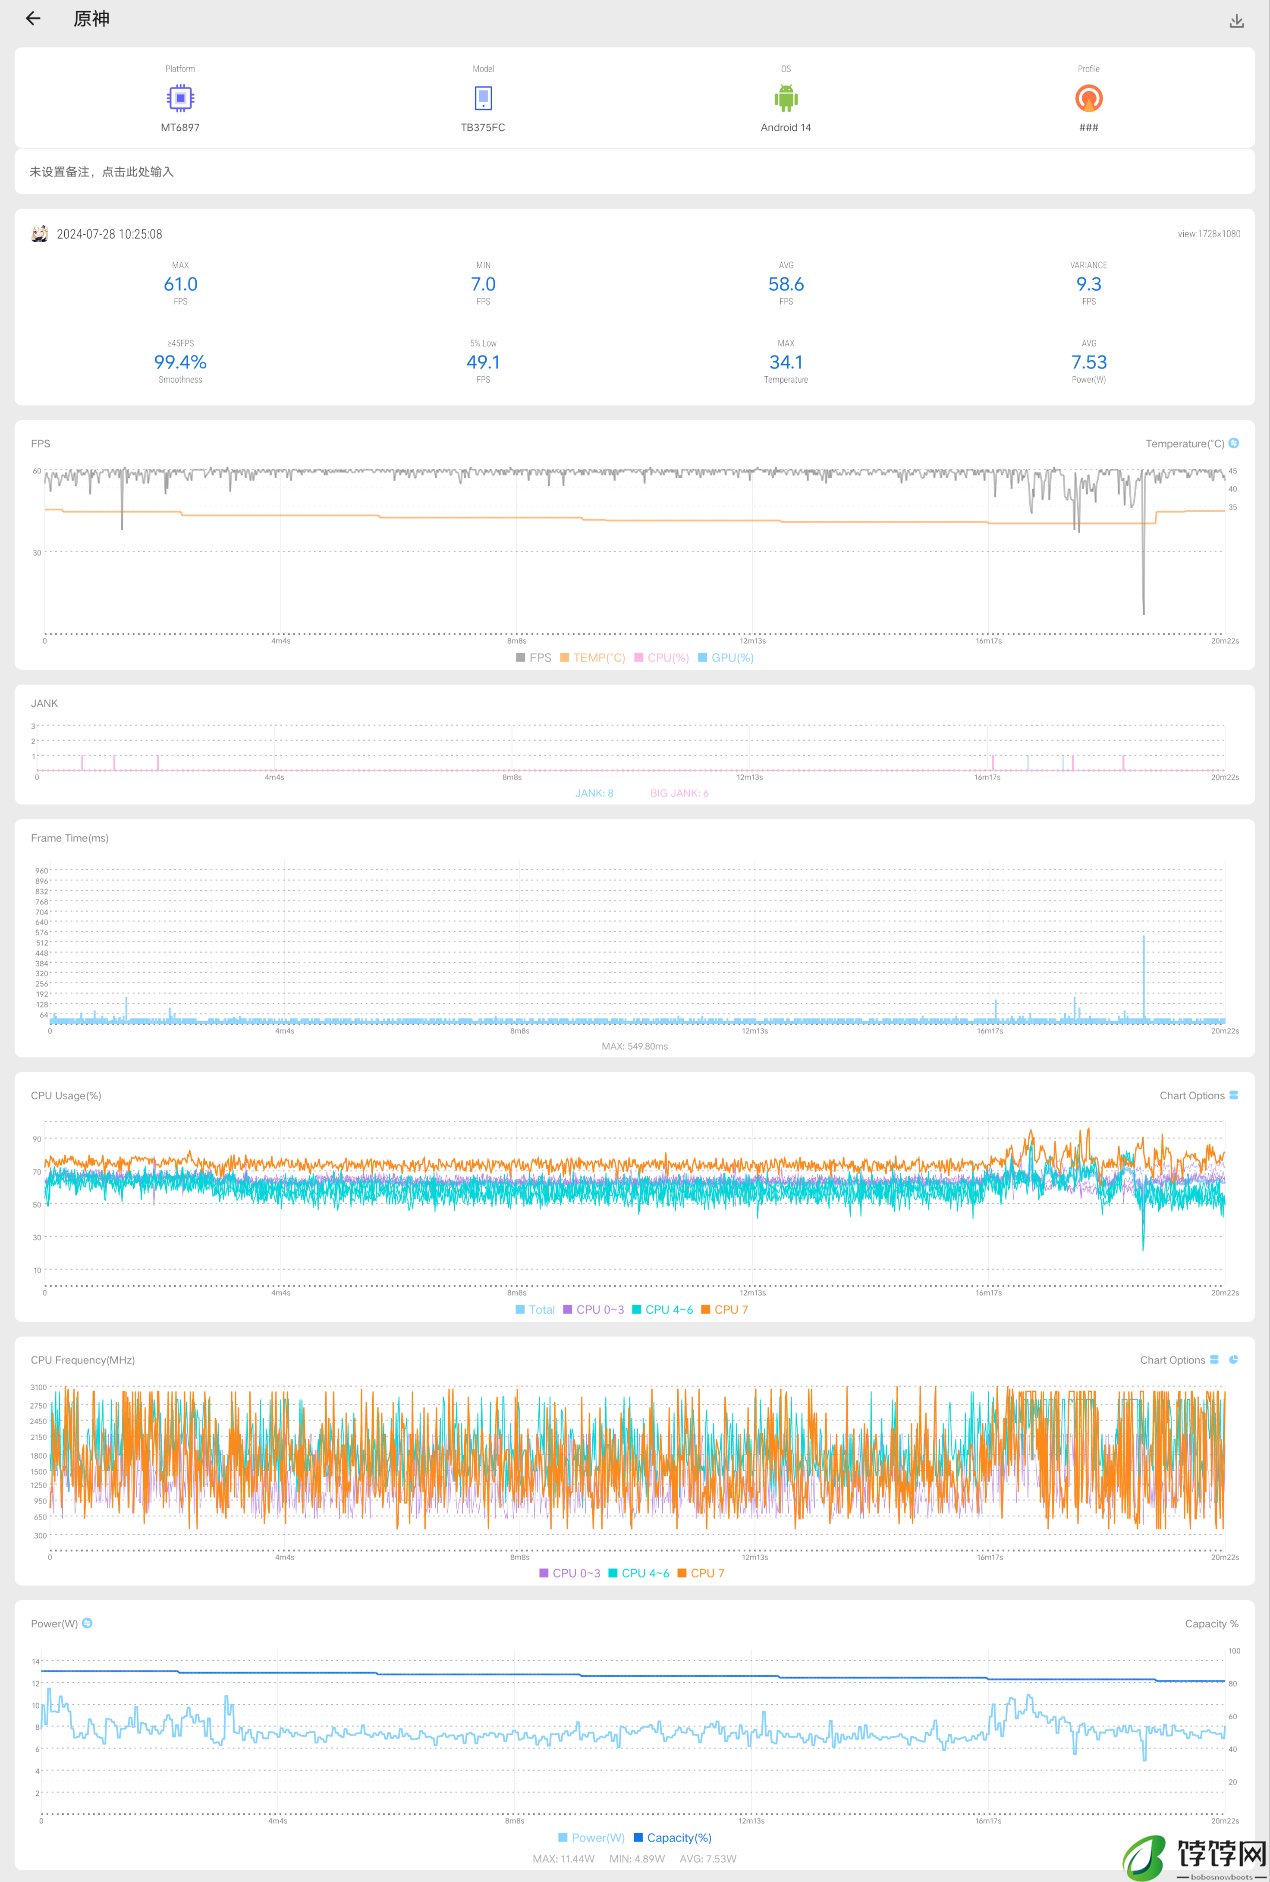Click the JANK chart title
This screenshot has width=1270, height=1882.
44,704
